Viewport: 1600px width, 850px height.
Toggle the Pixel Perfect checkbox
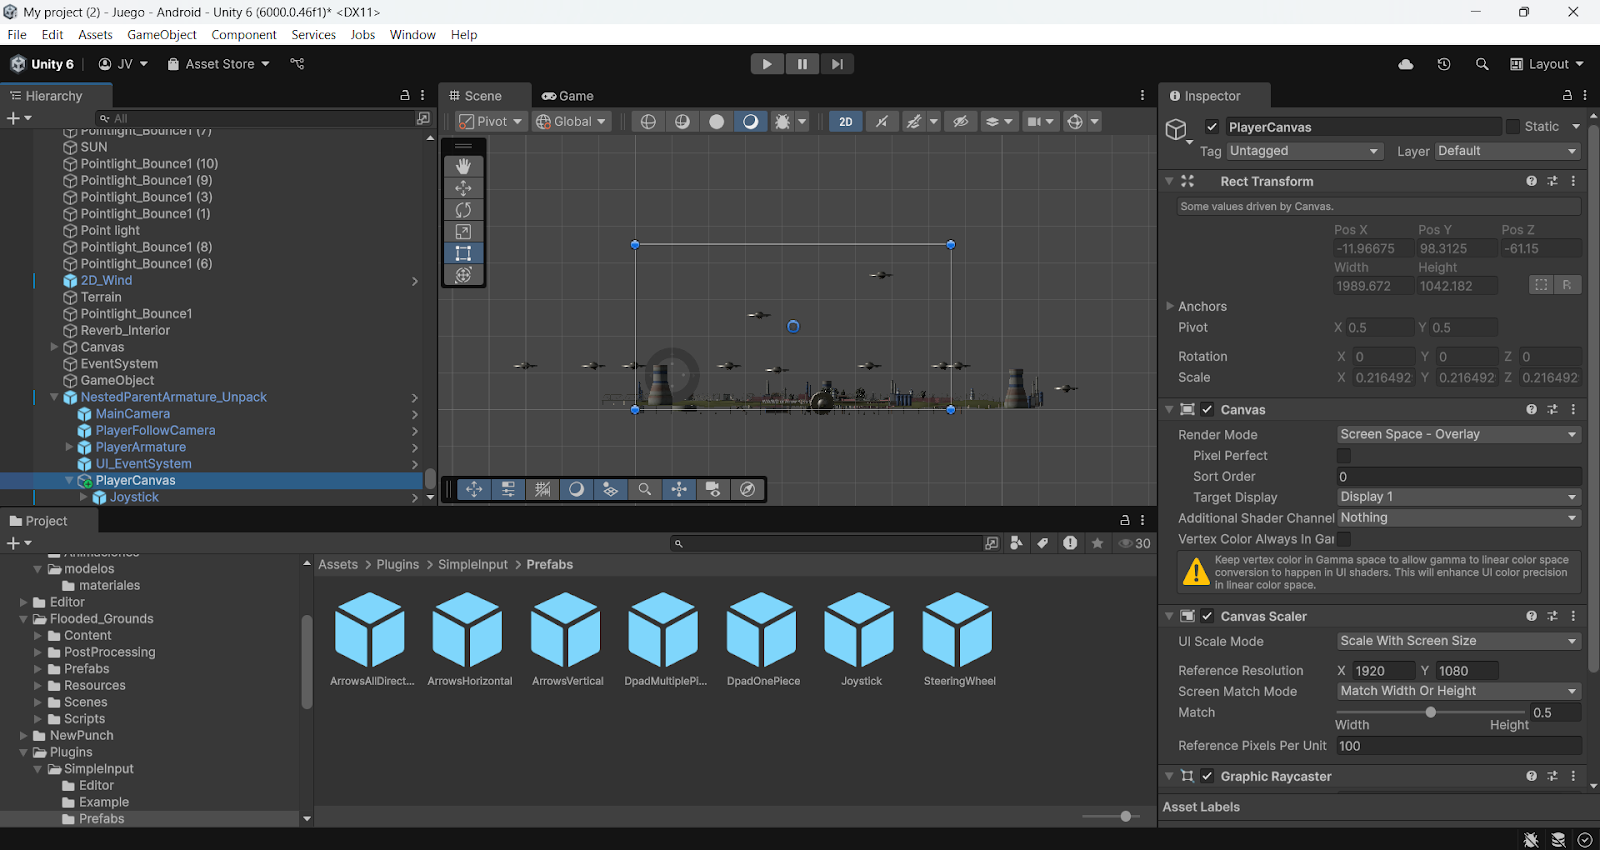[1344, 456]
